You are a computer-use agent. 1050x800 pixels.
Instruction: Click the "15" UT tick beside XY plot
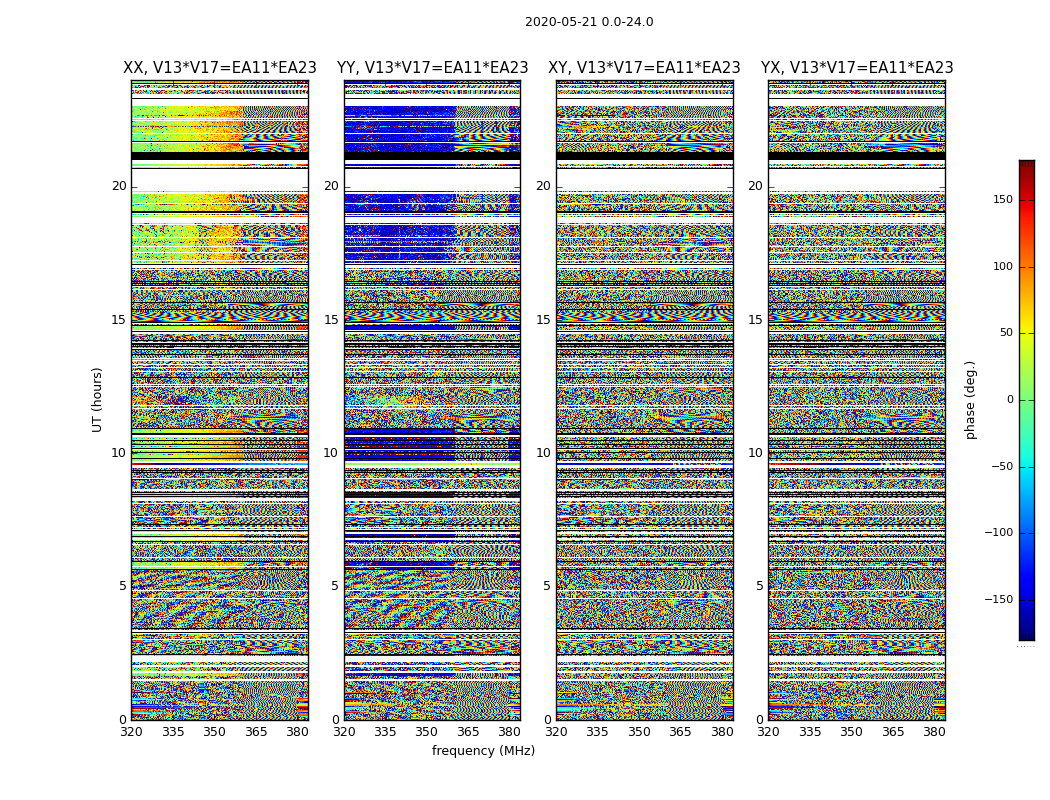[x=544, y=320]
